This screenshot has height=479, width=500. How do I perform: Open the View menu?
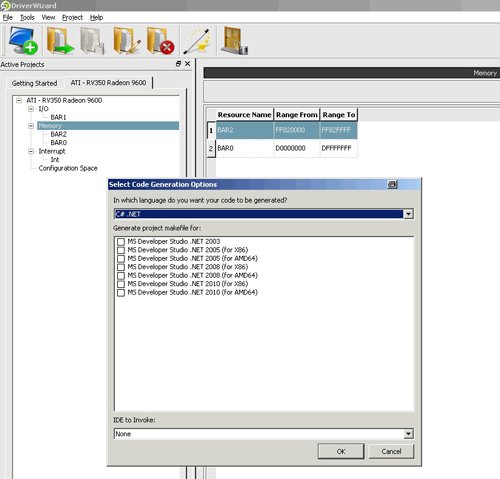click(48, 17)
